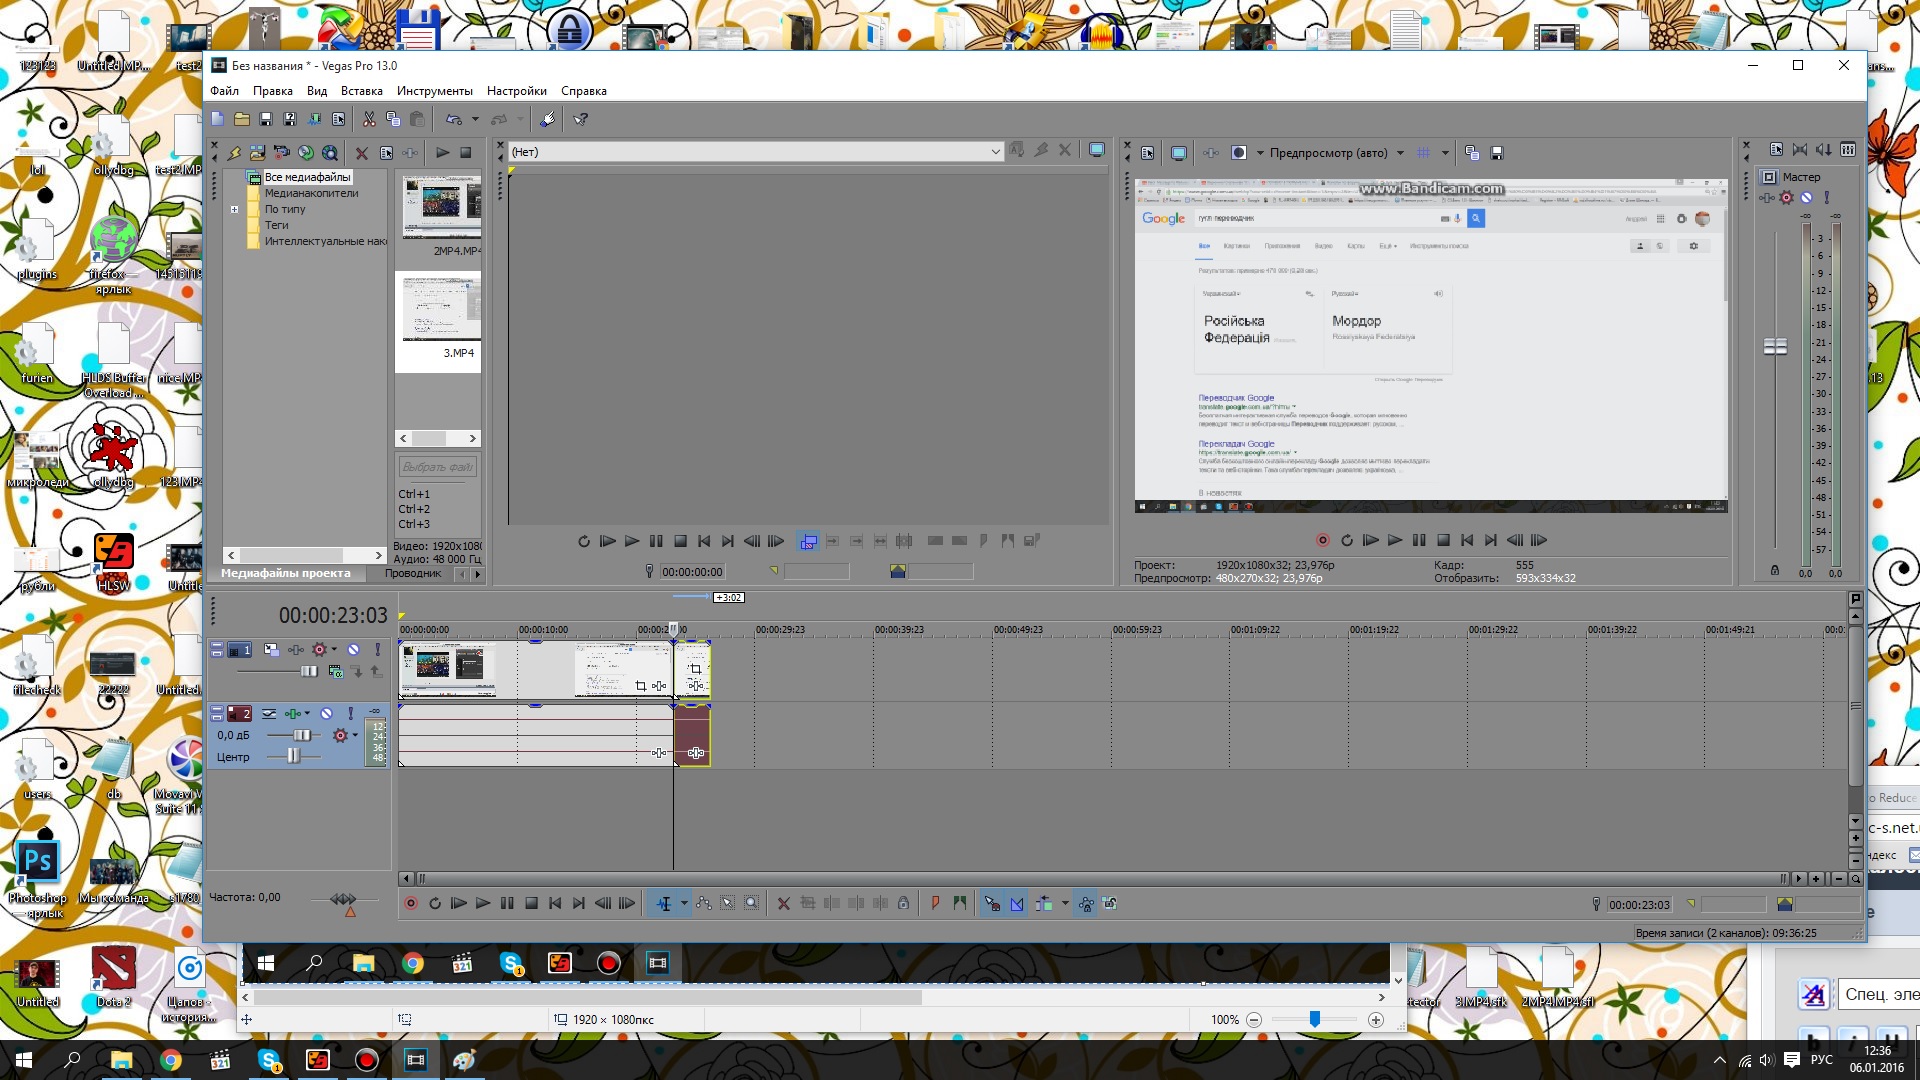This screenshot has width=1920, height=1080.
Task: Switch to the 'Проводник' tab
Action: (413, 574)
